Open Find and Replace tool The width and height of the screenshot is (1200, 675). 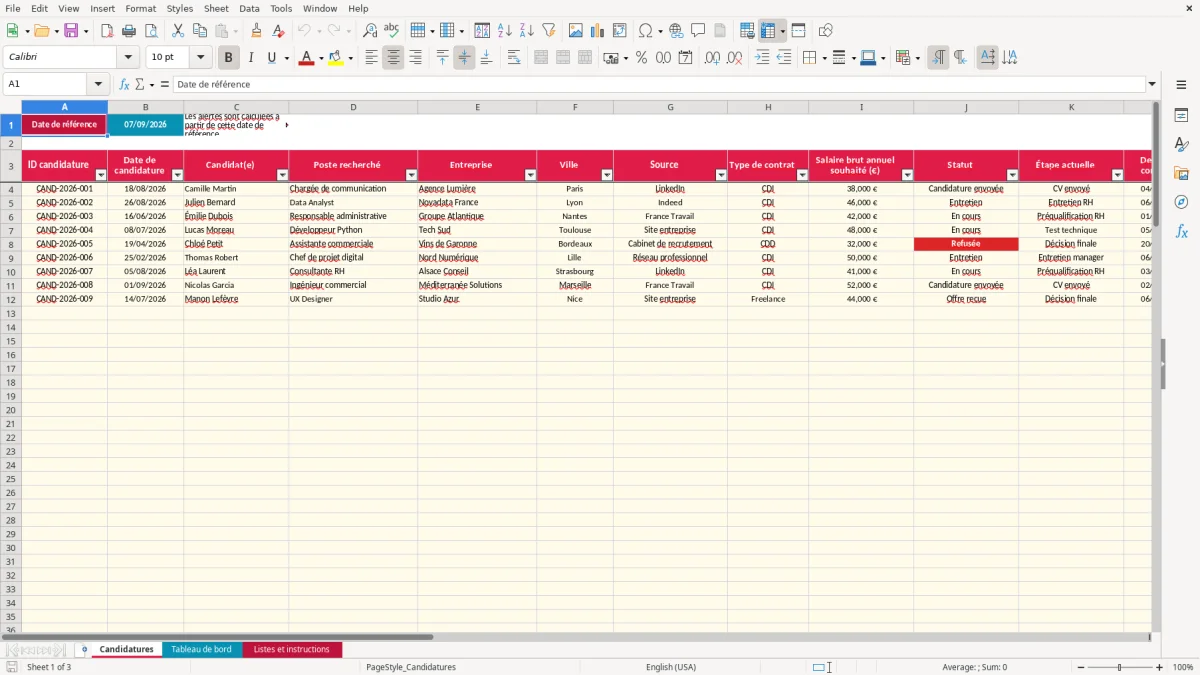coord(370,31)
